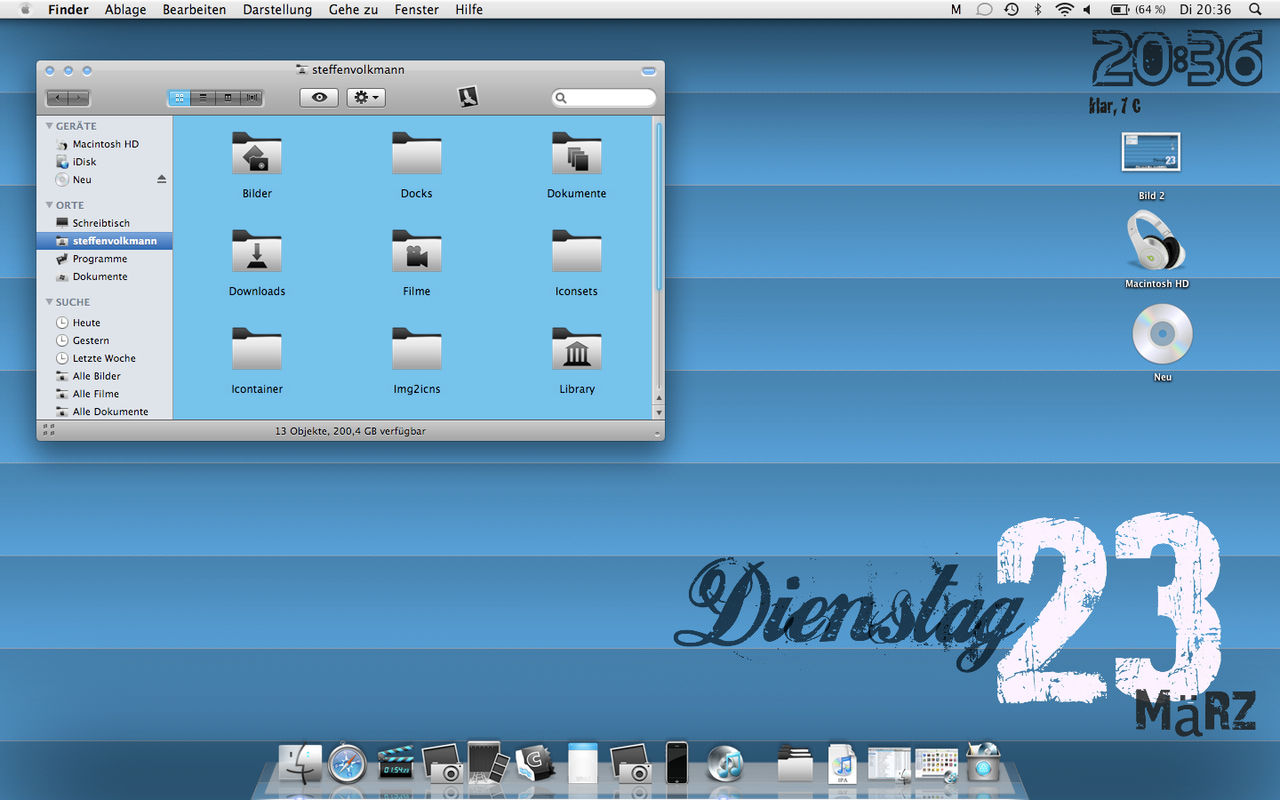Select Macintosh HD in the sidebar
1280x800 pixels.
104,144
